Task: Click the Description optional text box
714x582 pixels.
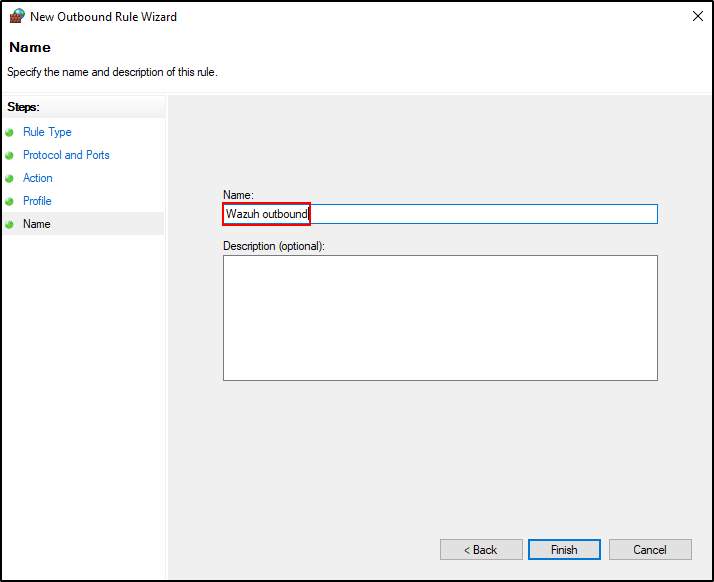Action: pos(440,318)
